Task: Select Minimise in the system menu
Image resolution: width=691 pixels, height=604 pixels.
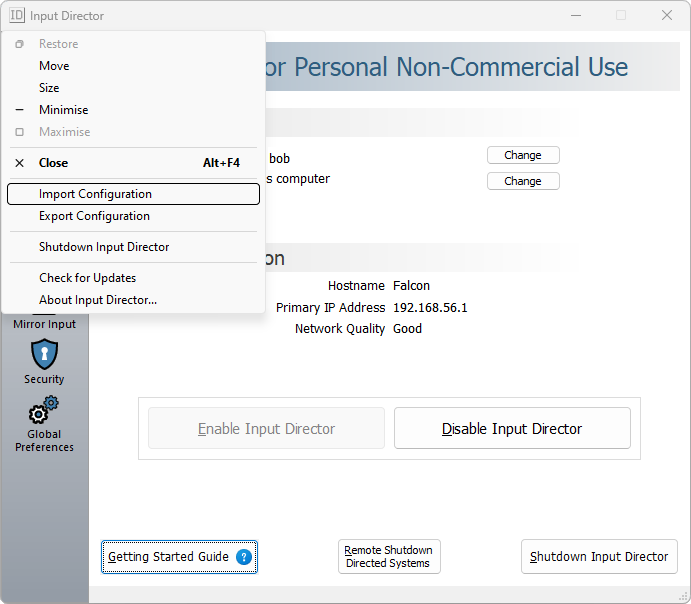Action: pyautogui.click(x=63, y=110)
